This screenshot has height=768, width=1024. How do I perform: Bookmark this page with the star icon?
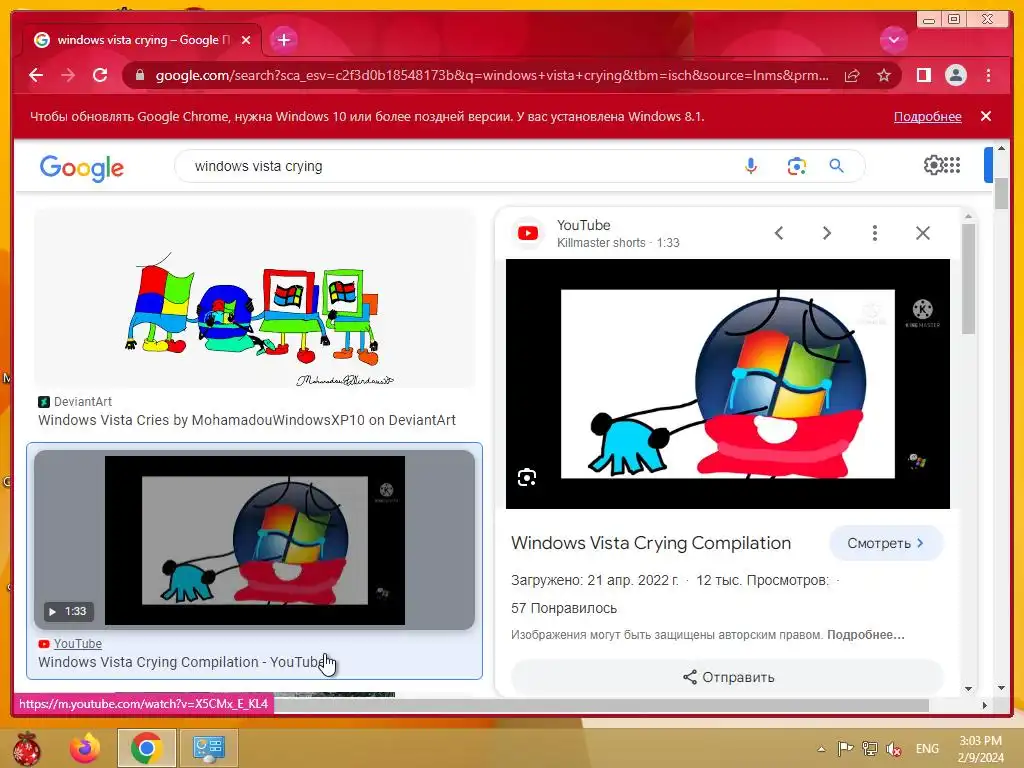884,76
